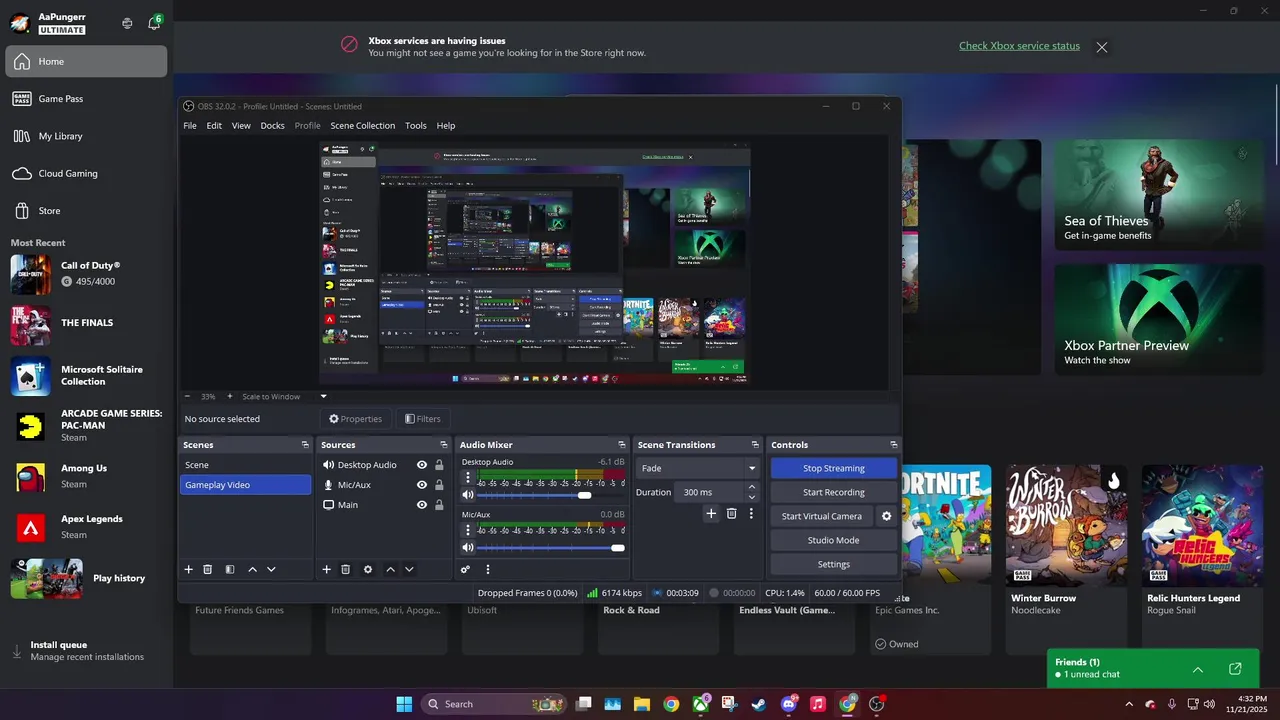This screenshot has height=720, width=1280.
Task: Open source properties gear in Sources toolbar
Action: pyautogui.click(x=368, y=569)
